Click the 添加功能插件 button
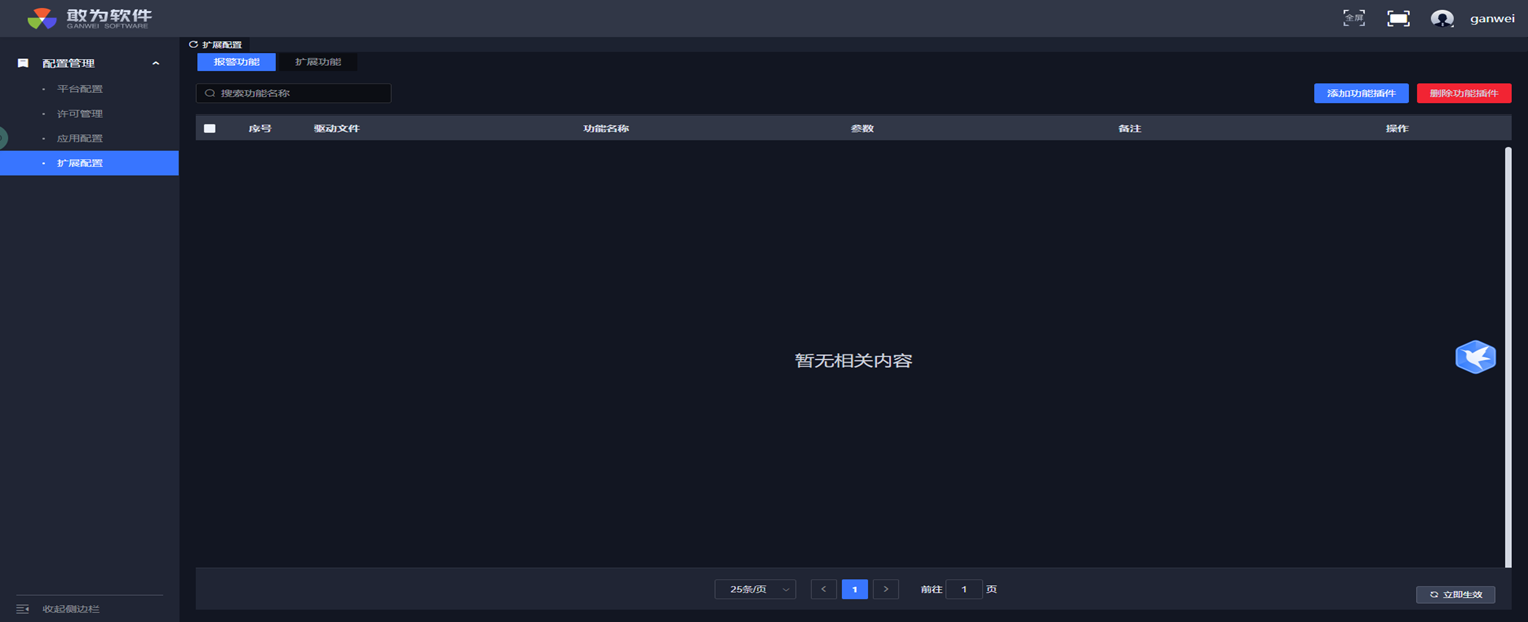 point(1361,93)
